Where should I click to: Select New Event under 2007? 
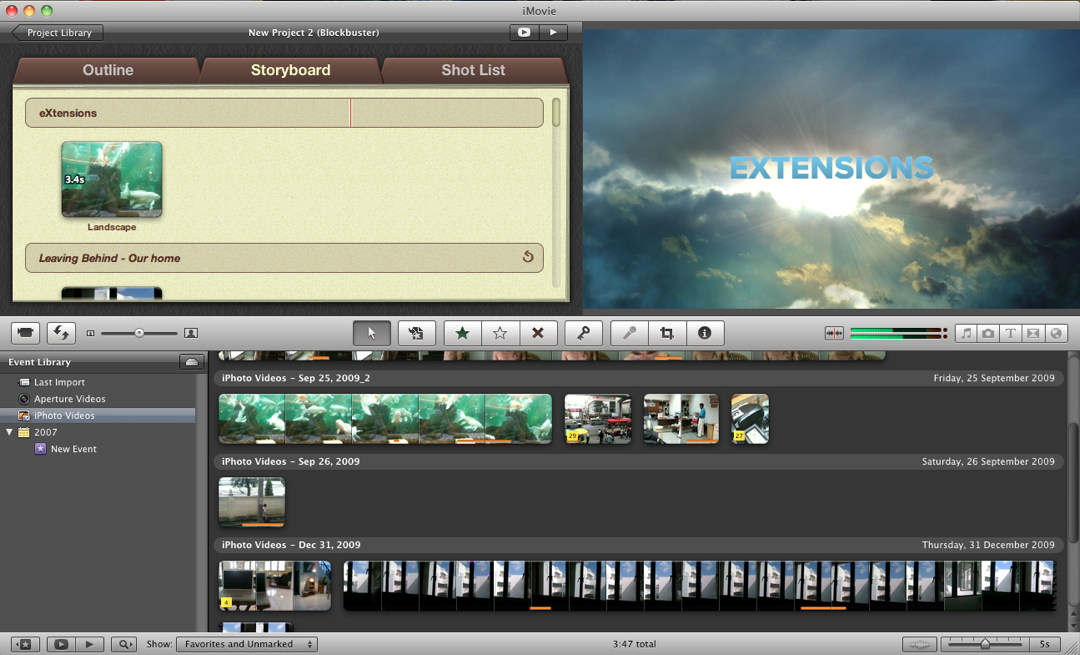[x=98, y=448]
